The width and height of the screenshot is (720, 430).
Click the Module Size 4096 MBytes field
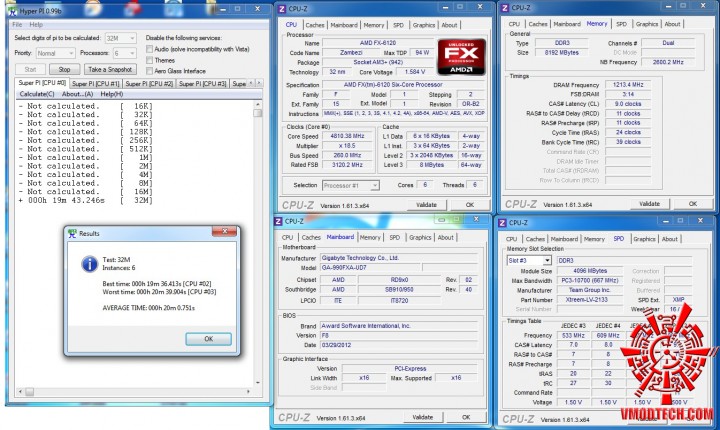590,271
